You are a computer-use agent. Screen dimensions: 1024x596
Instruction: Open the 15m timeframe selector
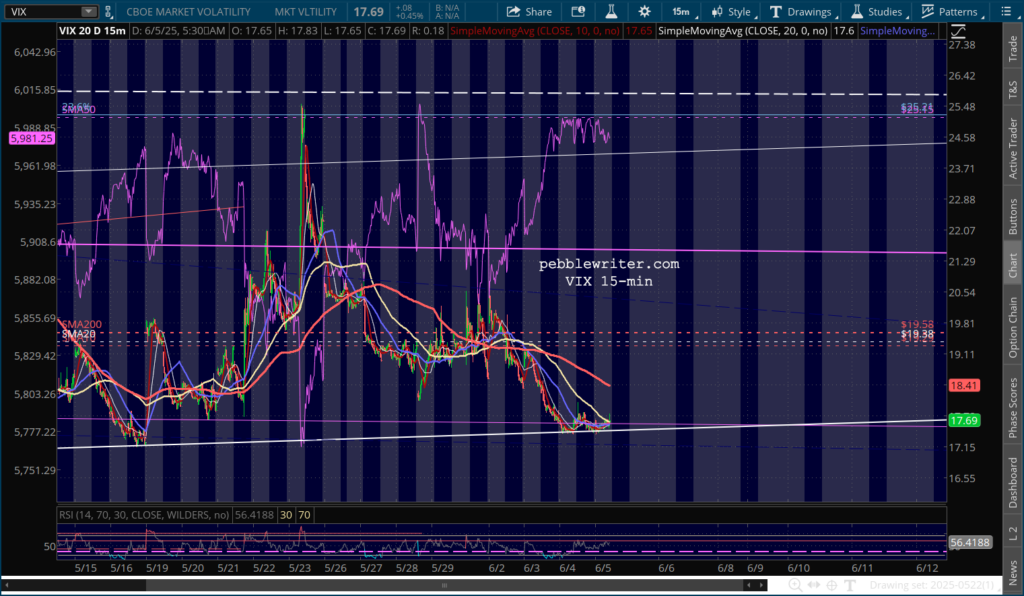tap(680, 12)
